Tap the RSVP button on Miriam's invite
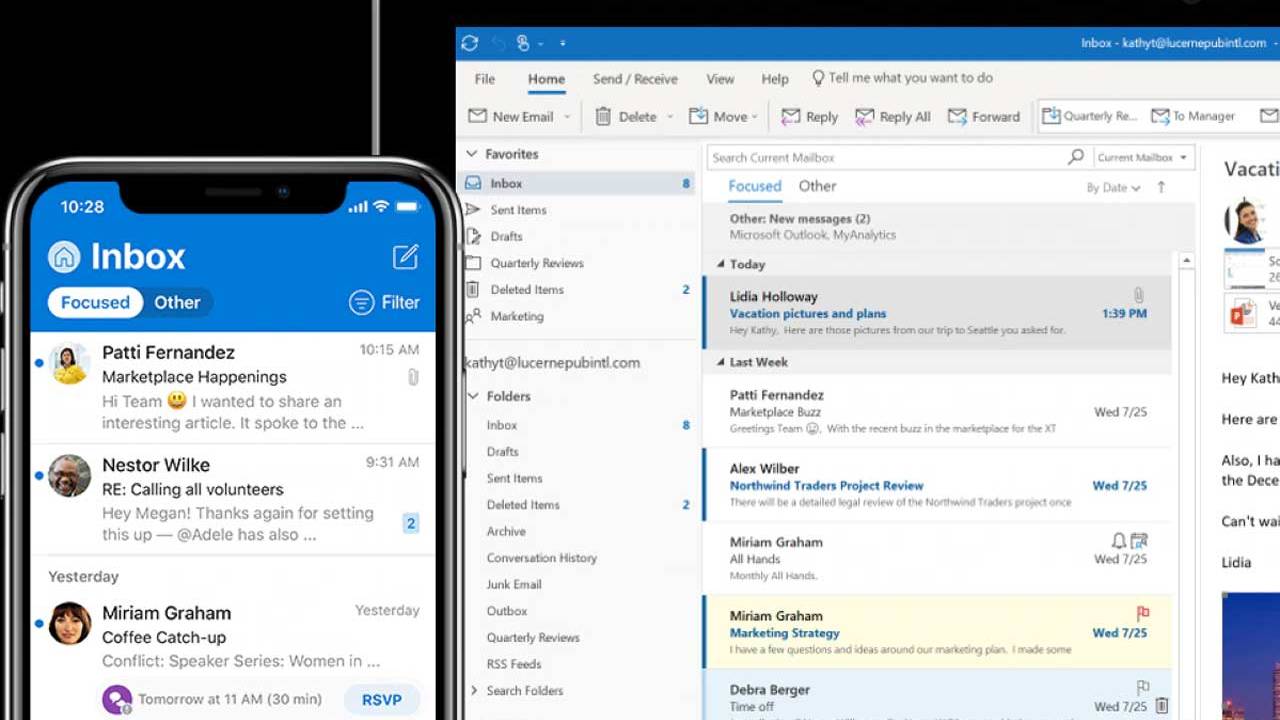Screen dimensions: 1280x720 coord(382,700)
